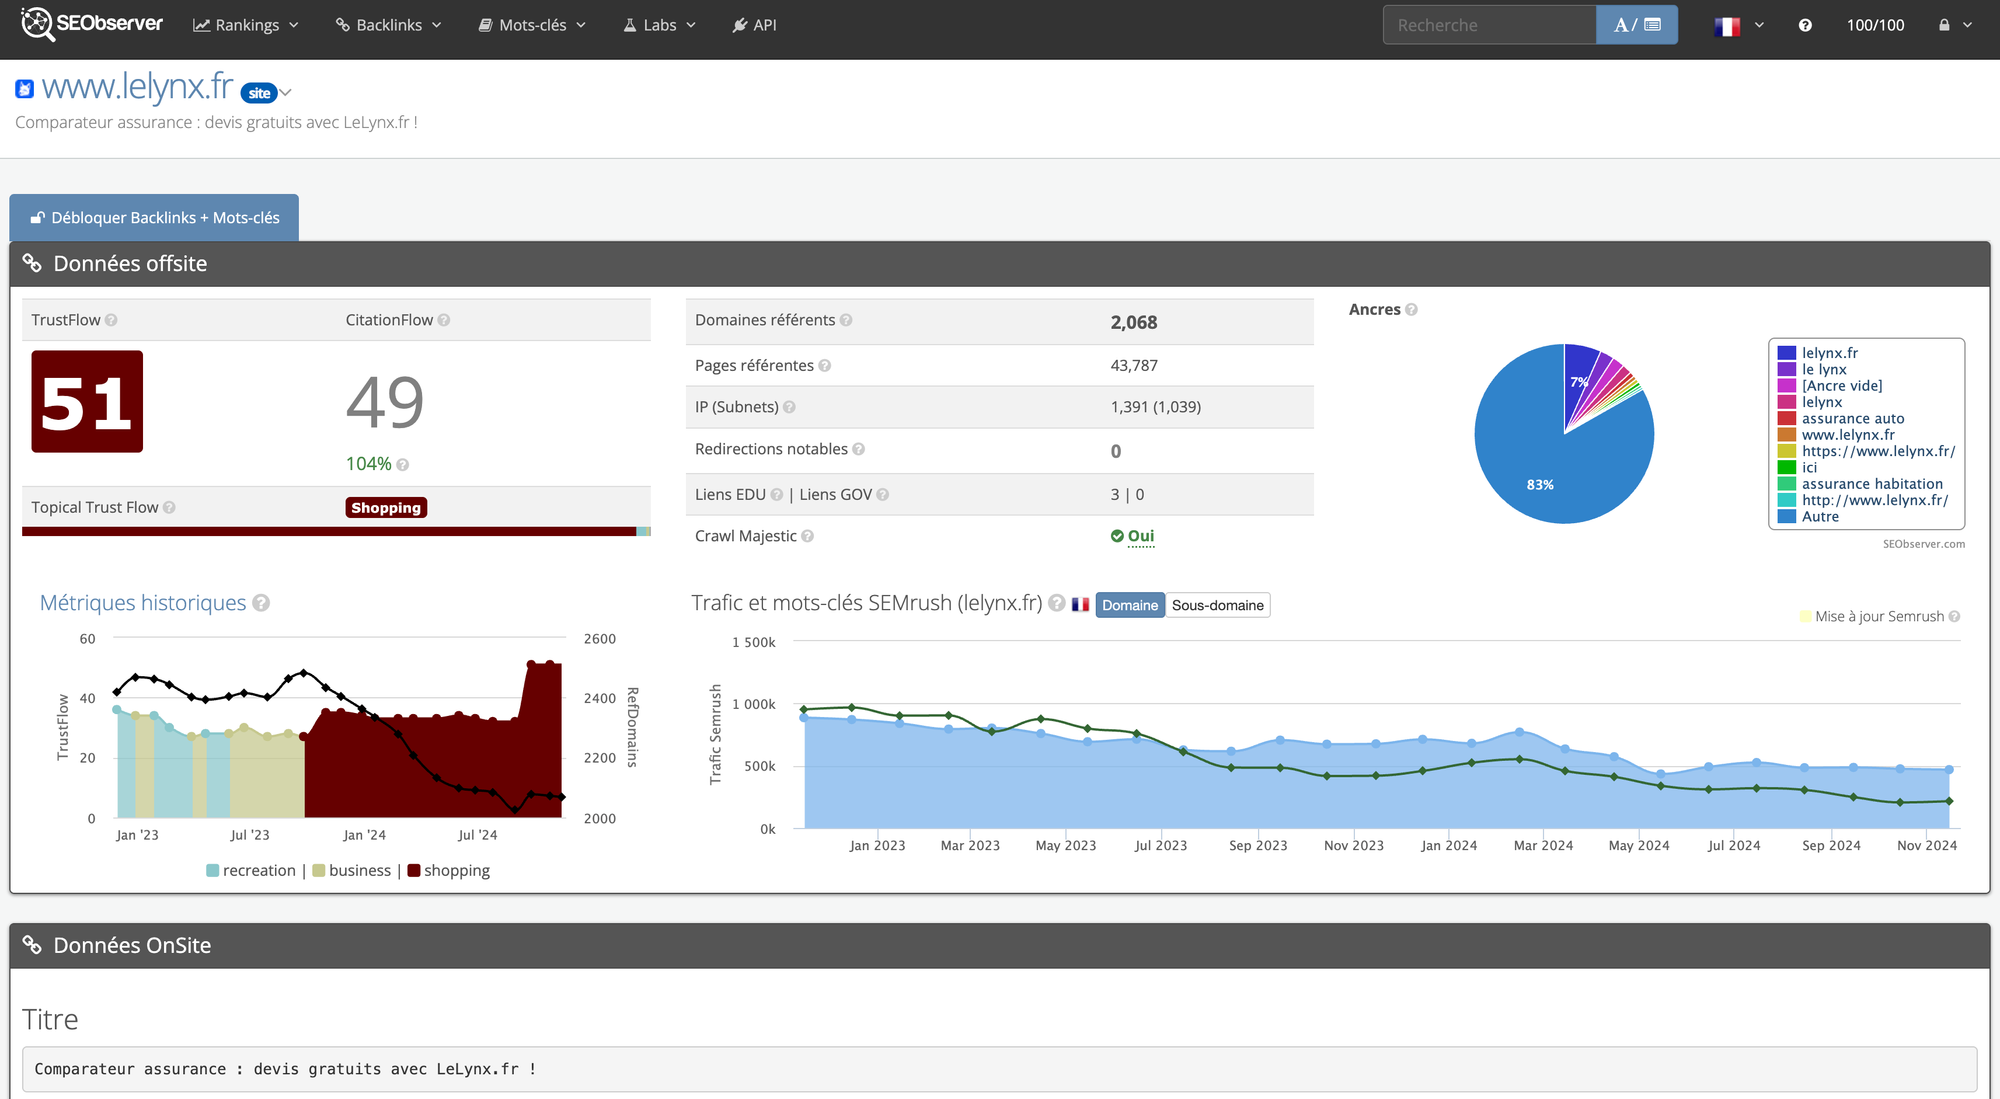Click the Crawl Majestic help icon
This screenshot has height=1099, width=2000.
tap(808, 536)
